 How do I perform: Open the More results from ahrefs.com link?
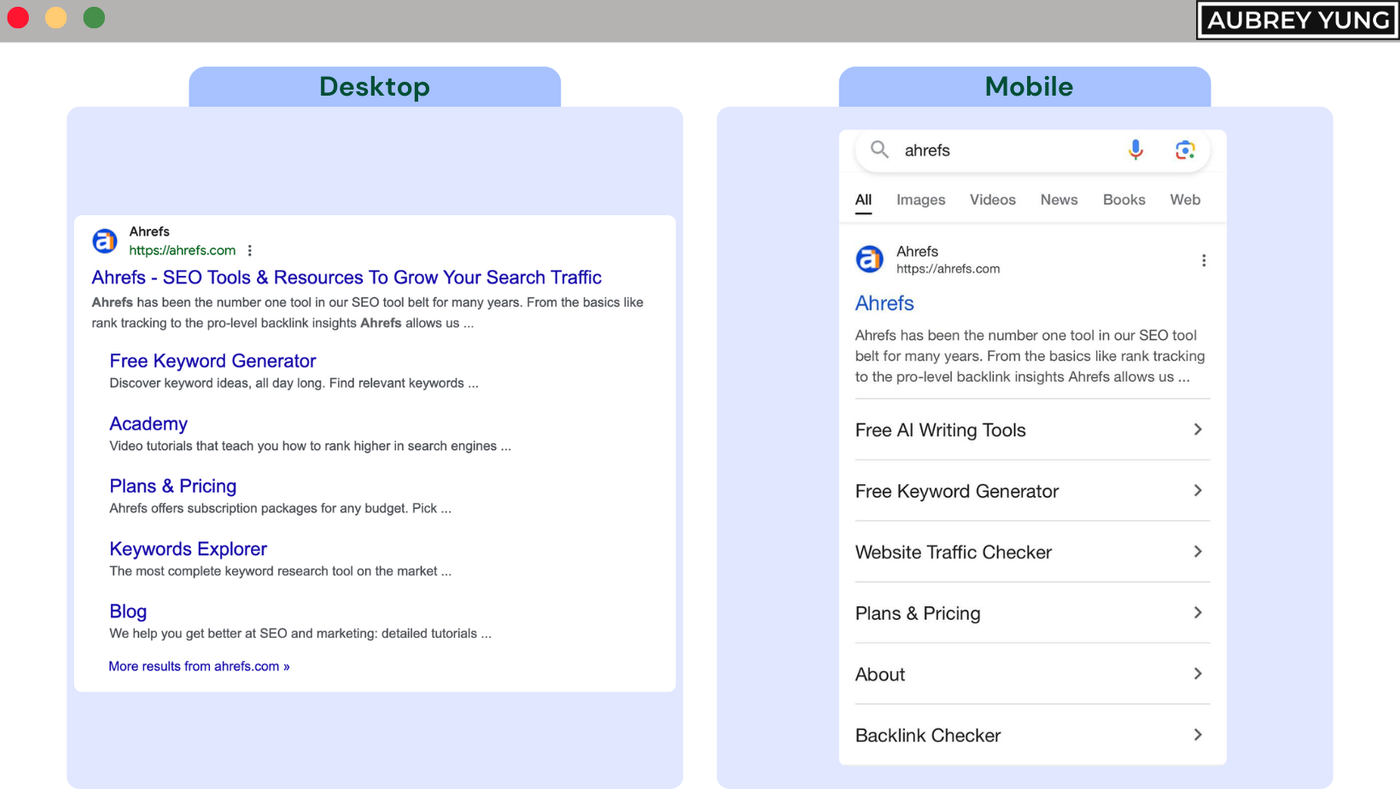click(x=198, y=665)
